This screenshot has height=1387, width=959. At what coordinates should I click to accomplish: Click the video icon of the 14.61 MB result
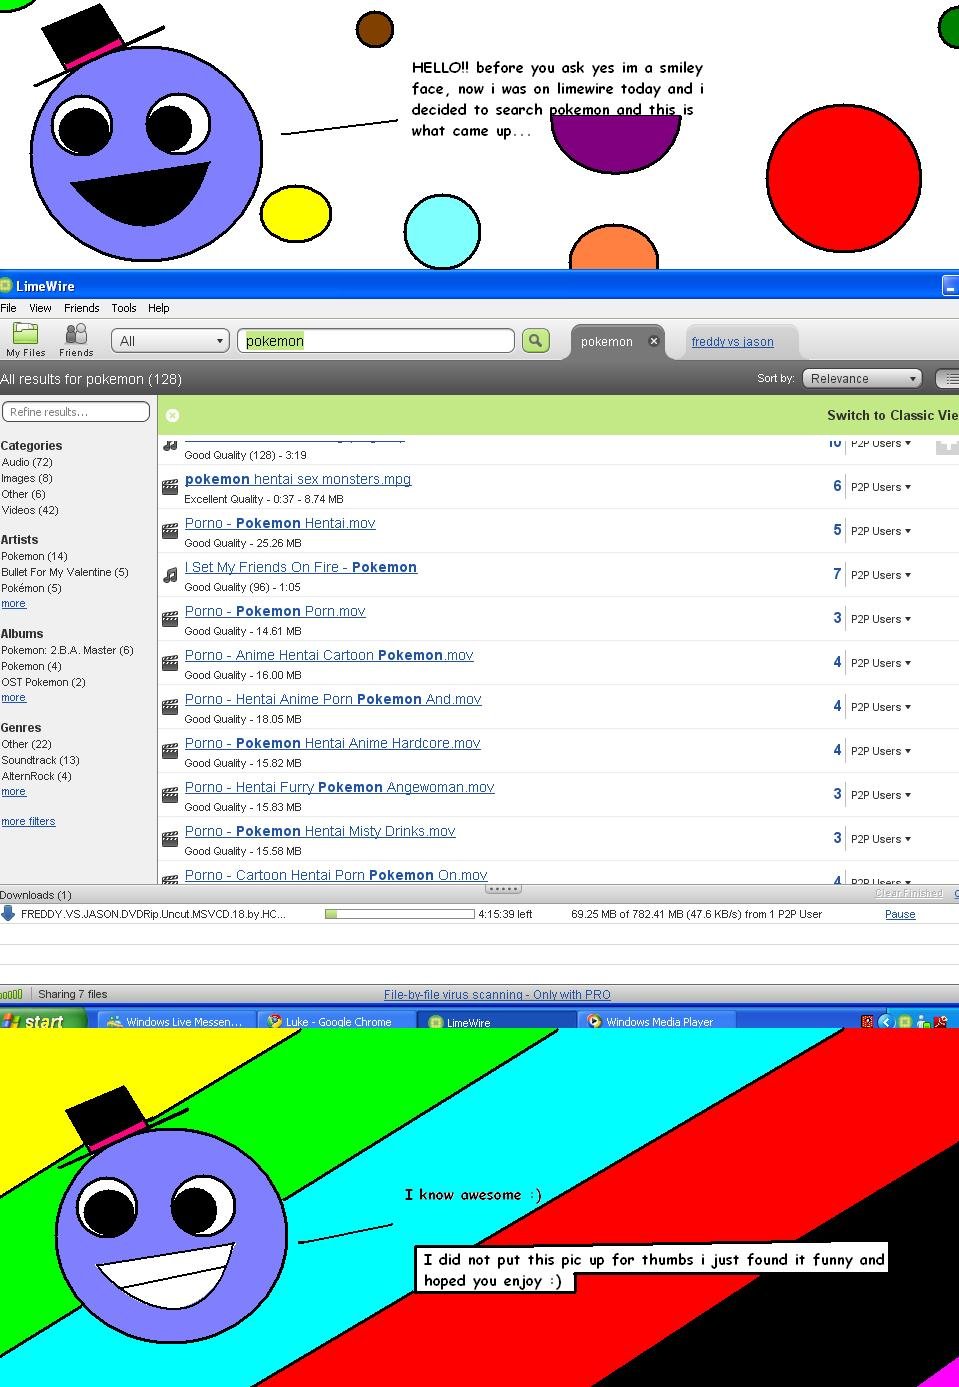coord(170,619)
